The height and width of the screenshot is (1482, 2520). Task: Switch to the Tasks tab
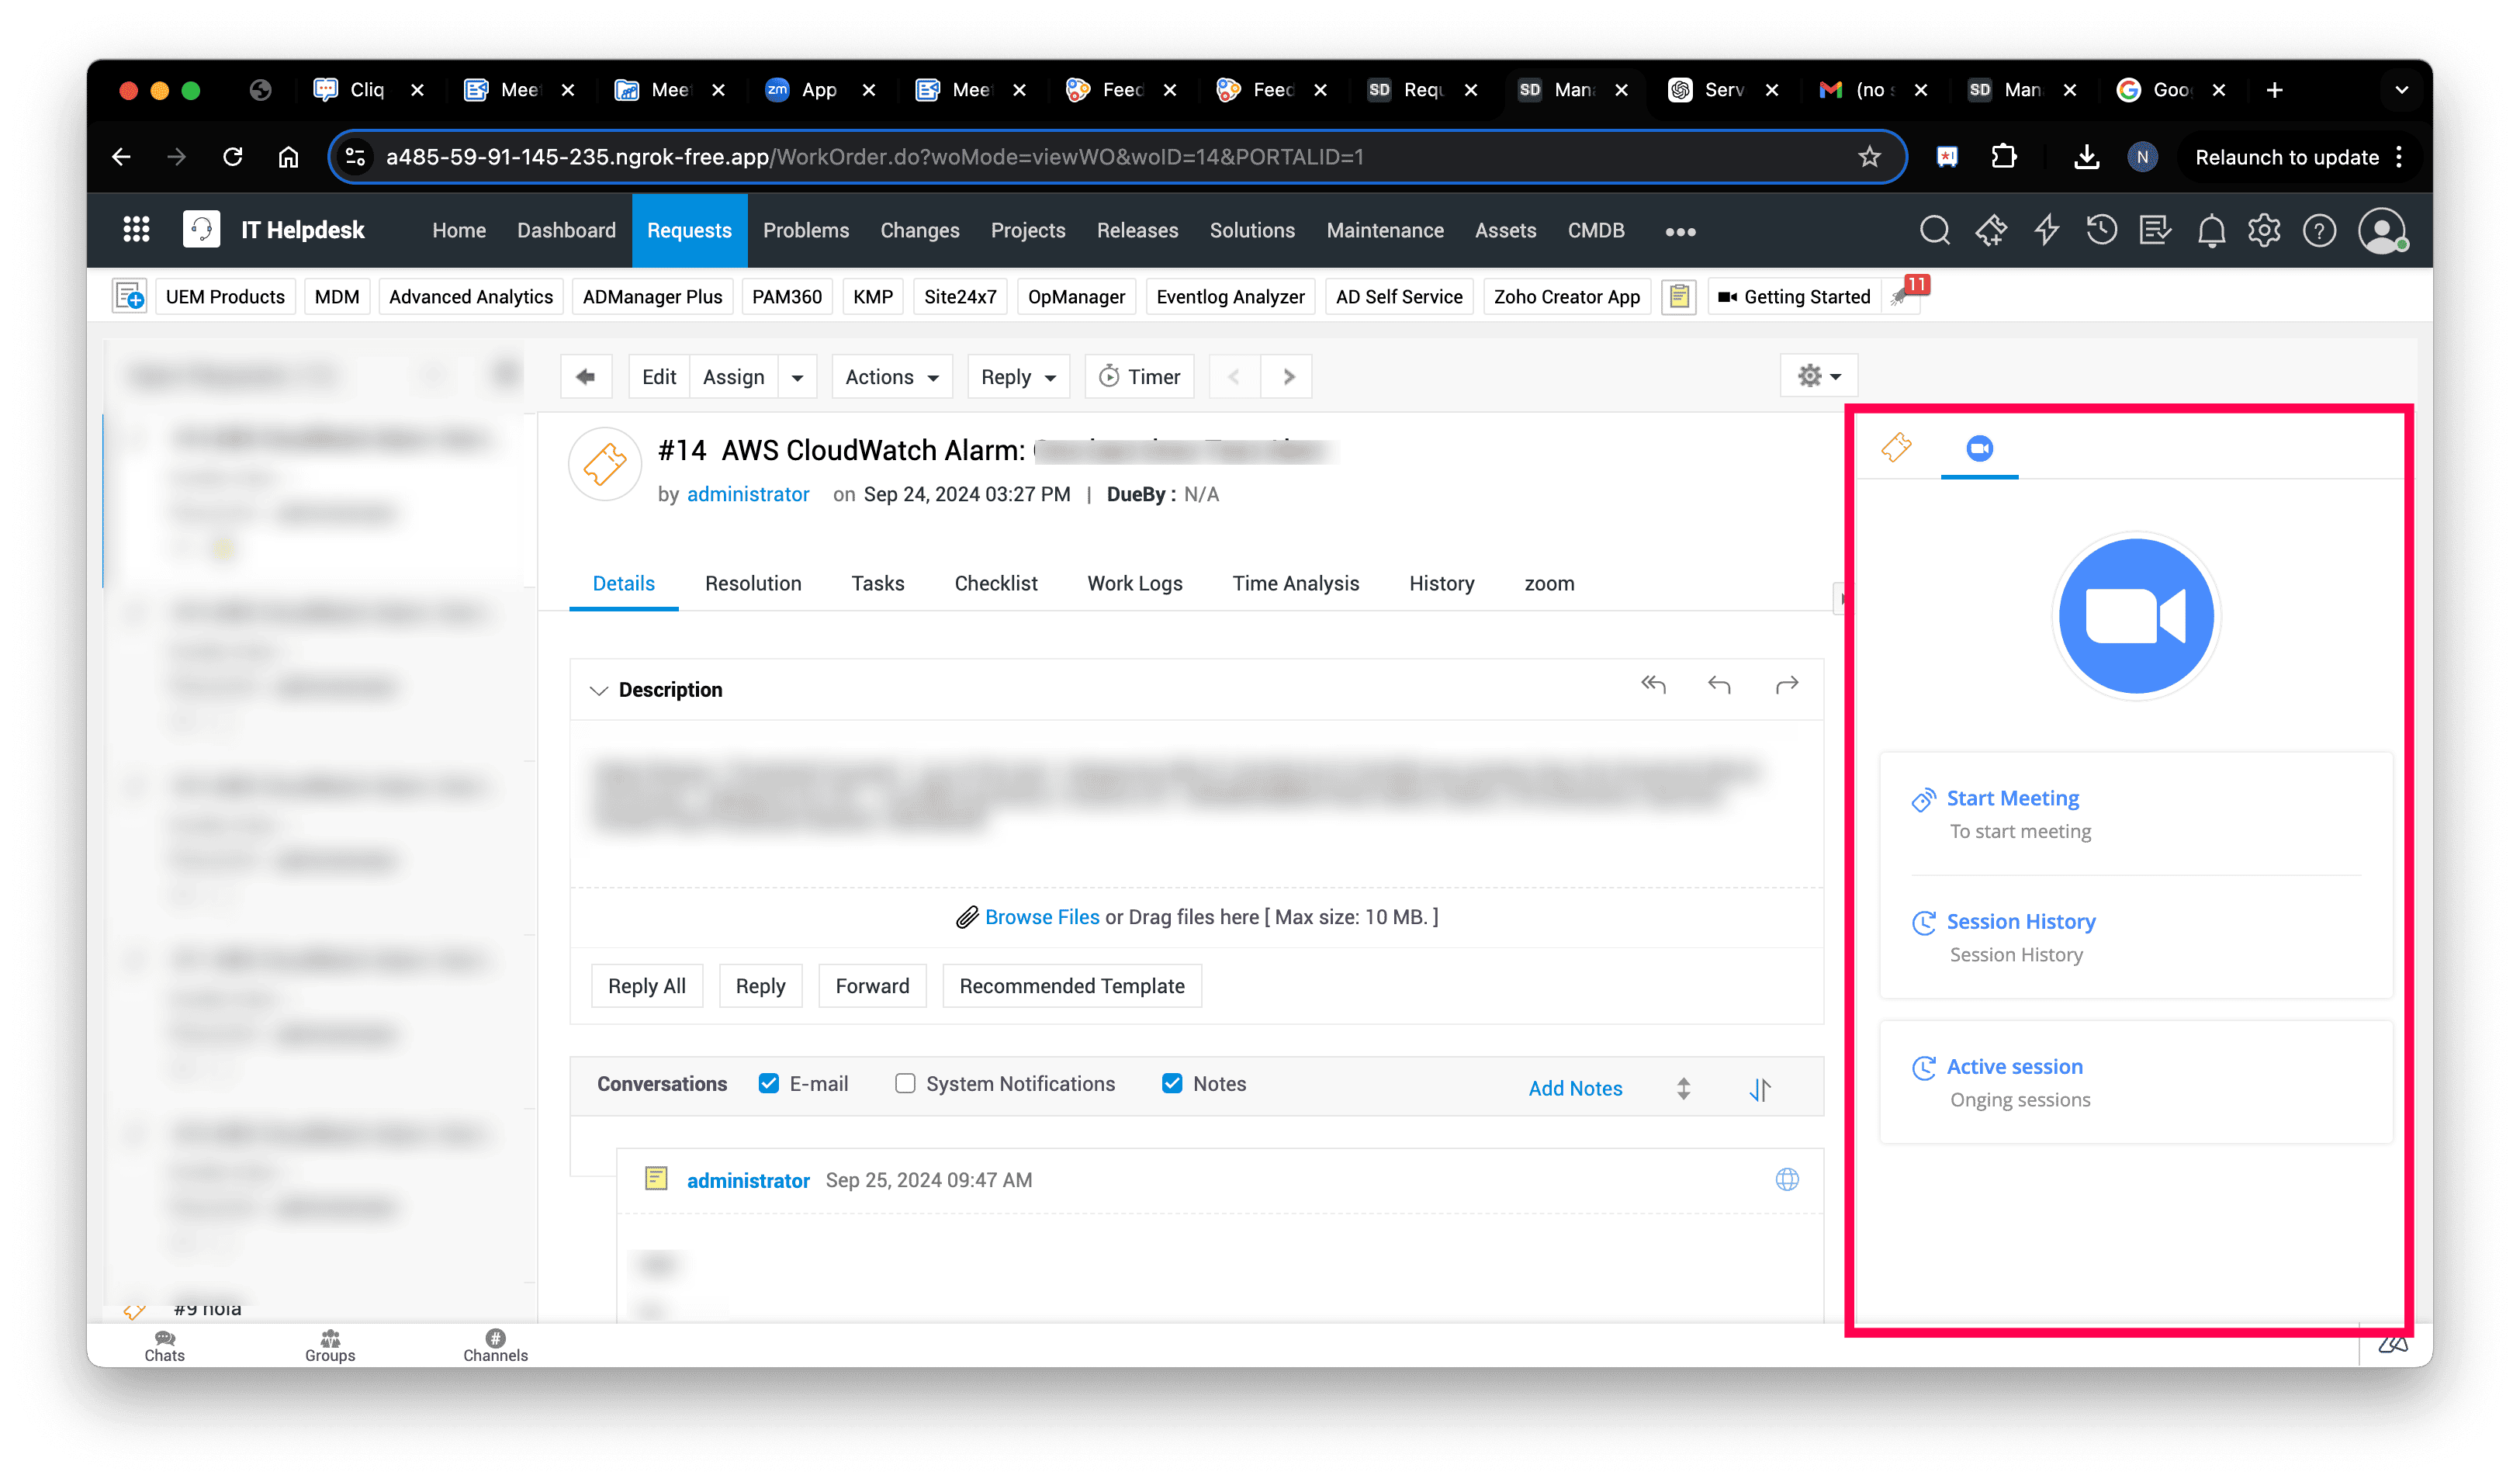click(x=878, y=583)
